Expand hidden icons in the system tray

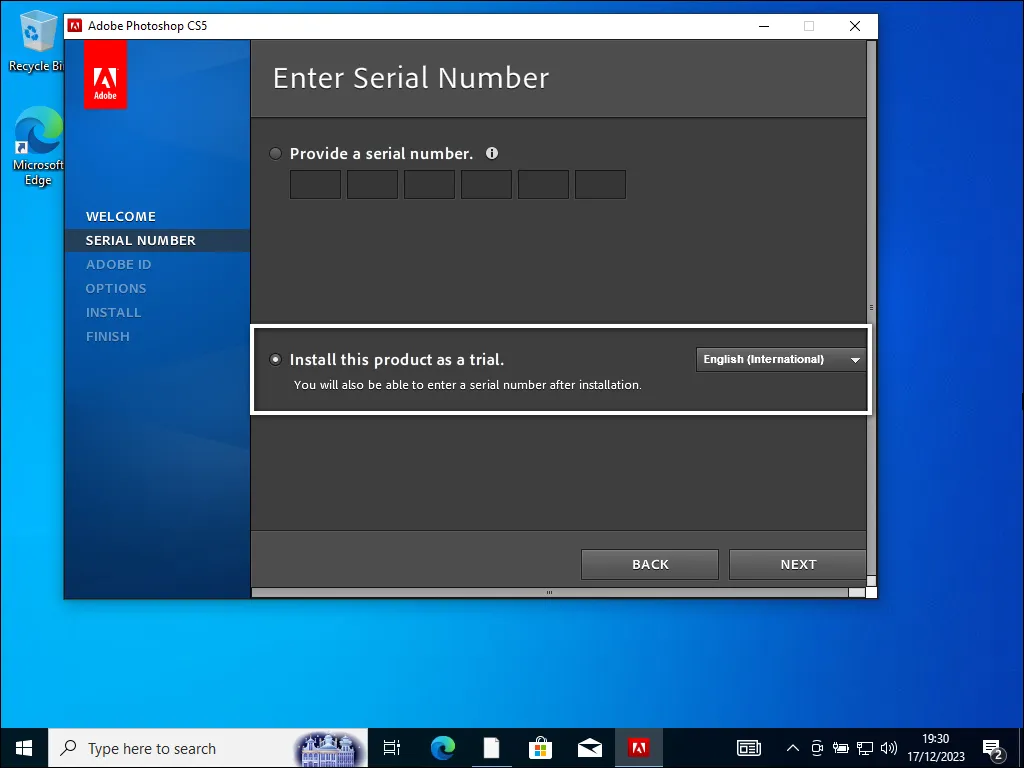tap(792, 747)
